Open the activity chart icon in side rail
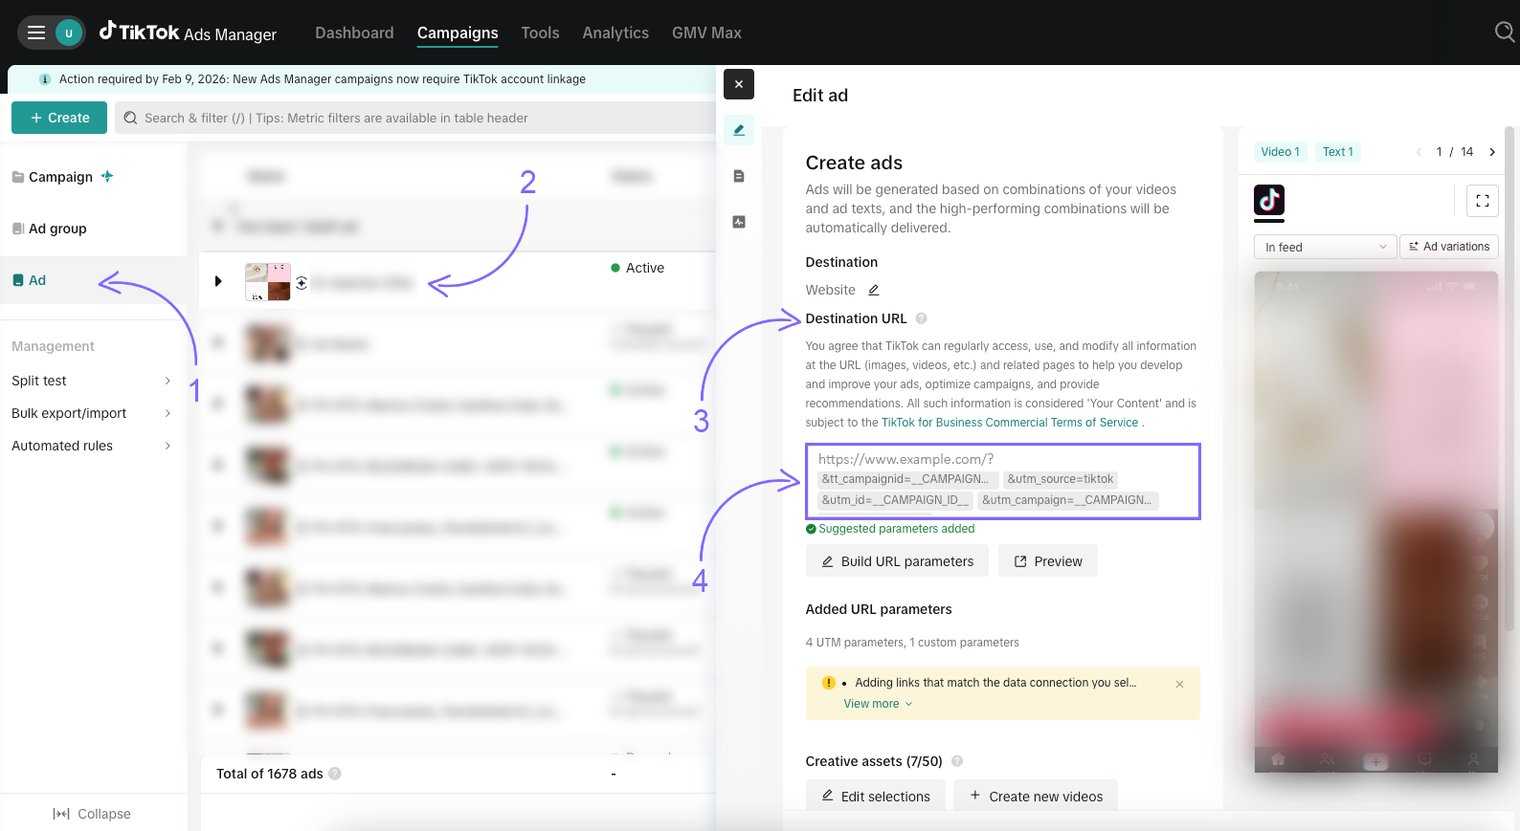The image size is (1520, 831). pyautogui.click(x=738, y=222)
